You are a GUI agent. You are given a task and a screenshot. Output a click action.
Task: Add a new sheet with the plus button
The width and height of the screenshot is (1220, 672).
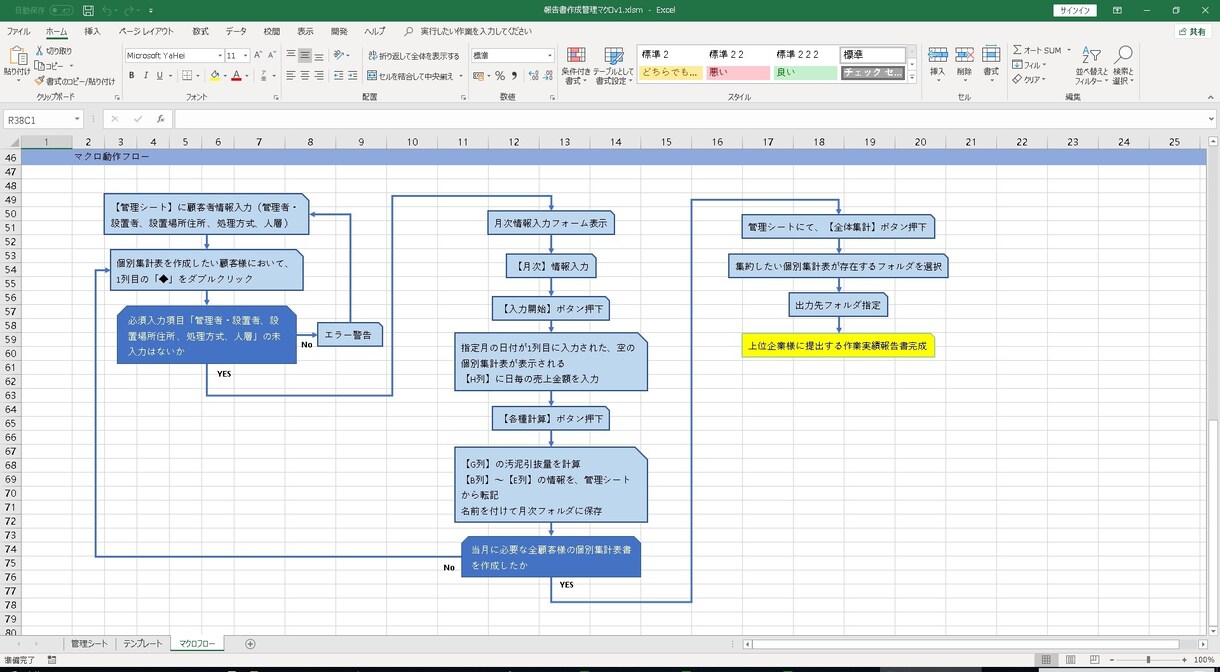click(x=250, y=644)
